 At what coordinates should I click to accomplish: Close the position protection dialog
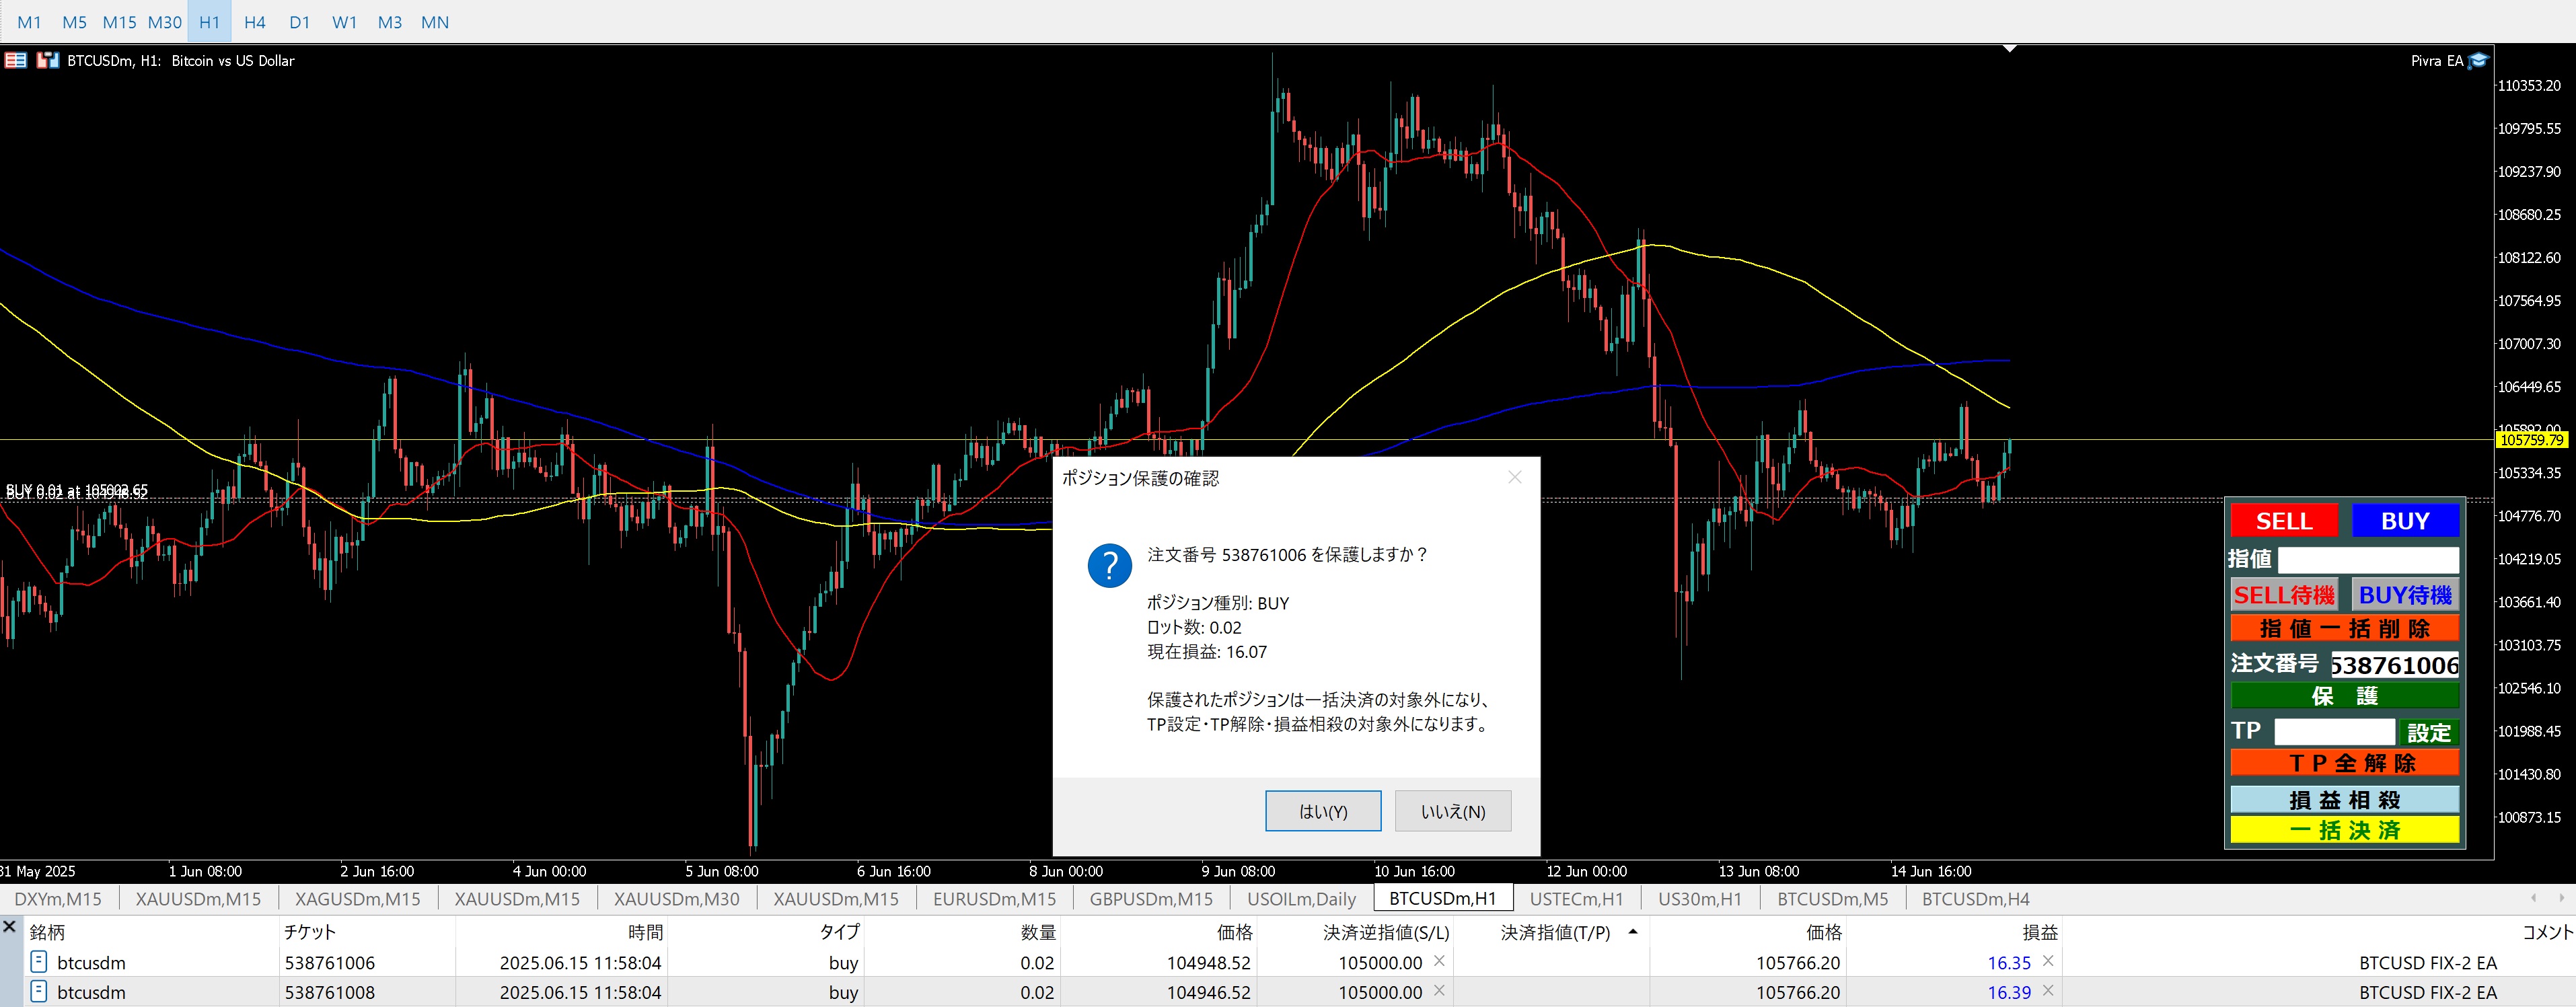[1514, 478]
